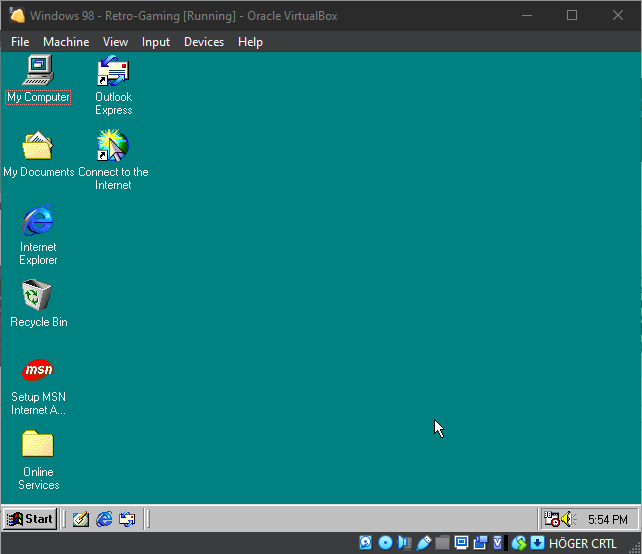
Task: Open the File menu
Action: [x=20, y=42]
